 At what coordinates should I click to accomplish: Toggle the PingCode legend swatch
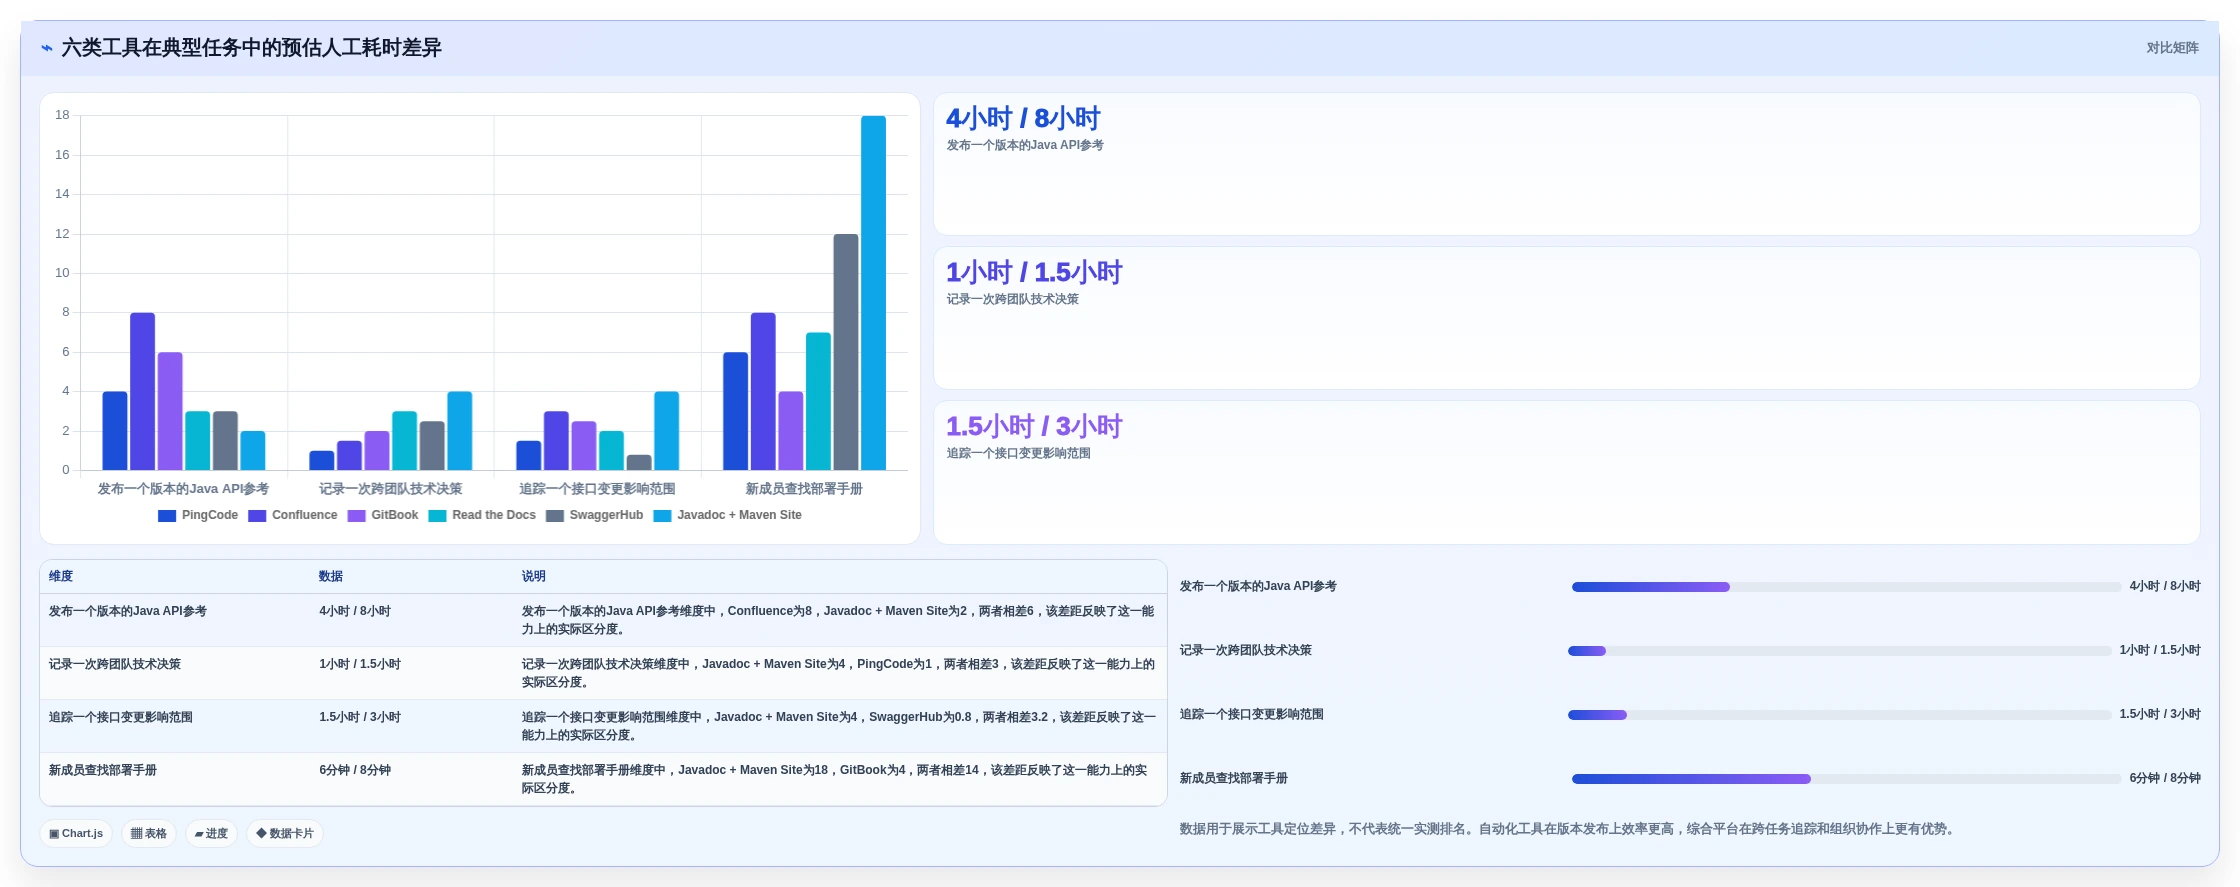click(x=167, y=516)
